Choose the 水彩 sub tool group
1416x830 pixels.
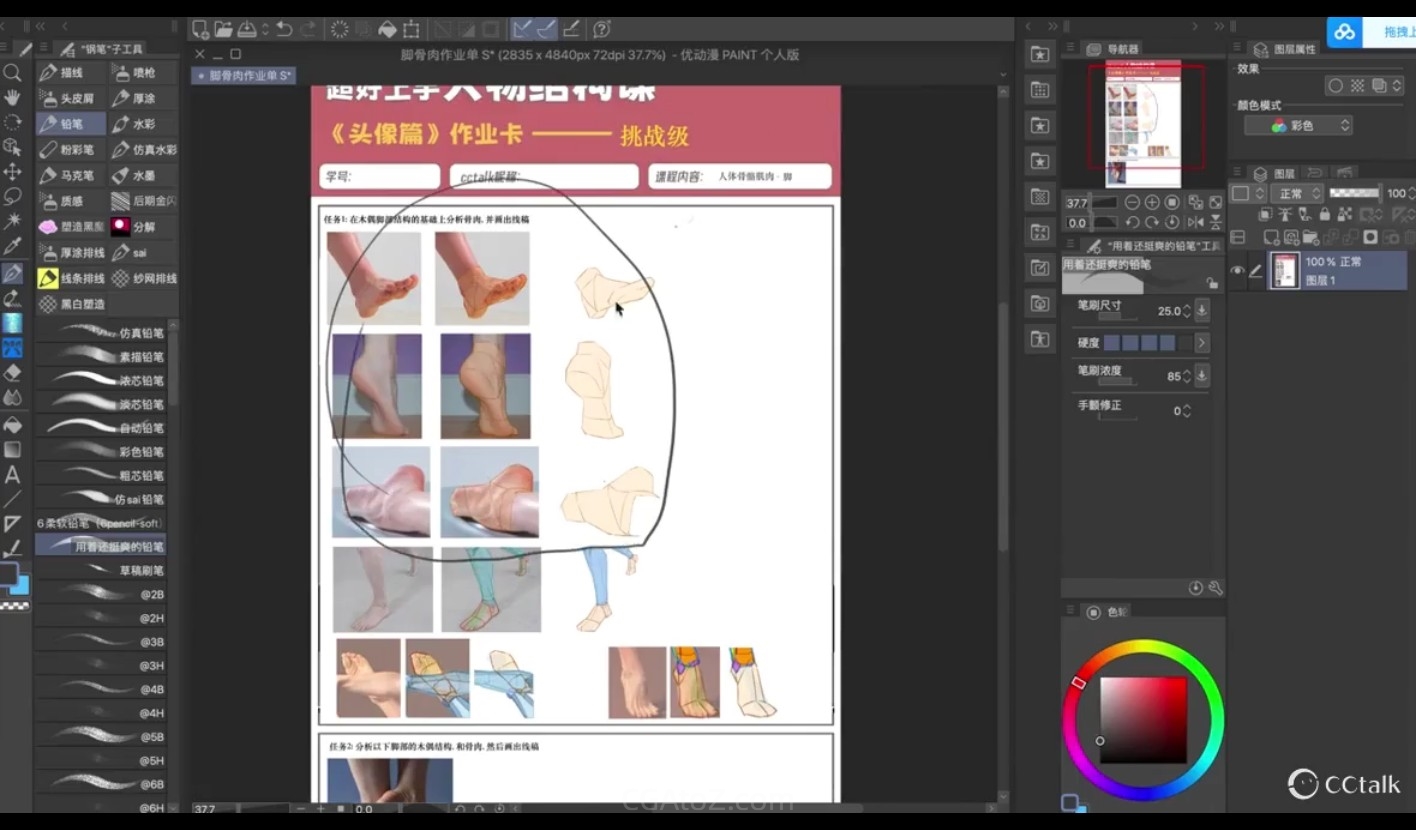[x=135, y=124]
